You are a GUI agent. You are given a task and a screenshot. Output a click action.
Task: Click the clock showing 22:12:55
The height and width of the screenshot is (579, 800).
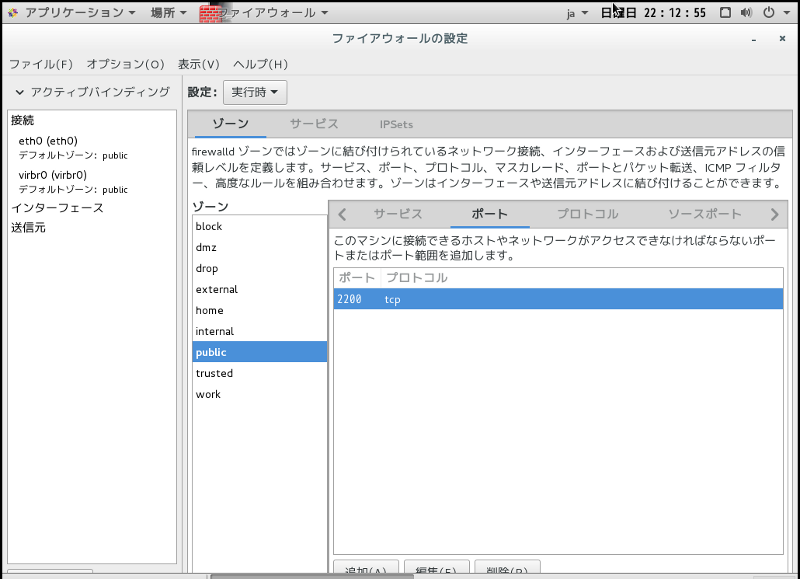point(653,13)
